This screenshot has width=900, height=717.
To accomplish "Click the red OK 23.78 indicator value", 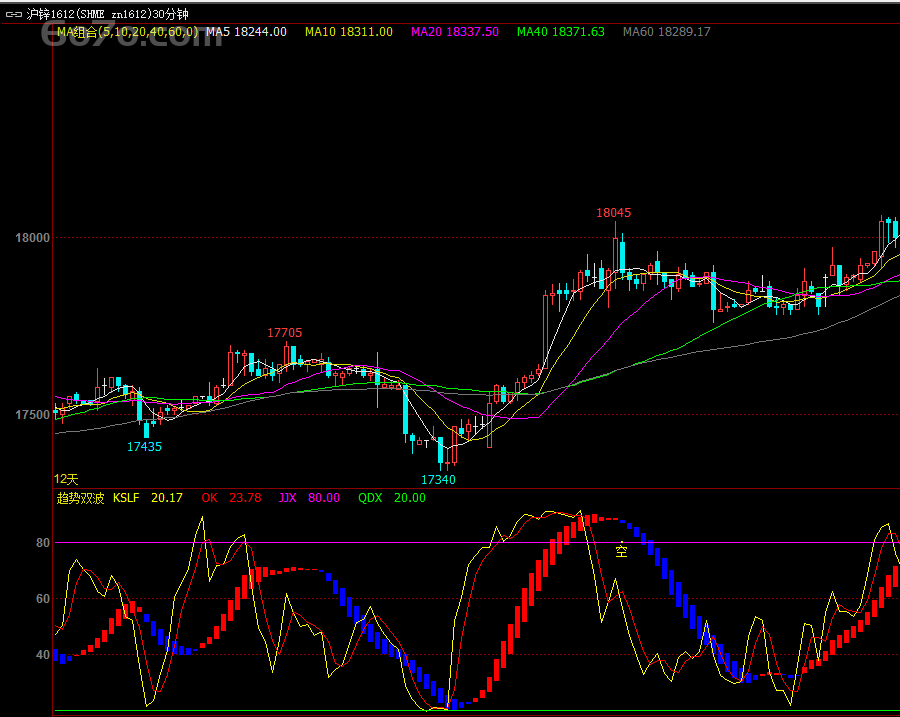I will 231,498.
